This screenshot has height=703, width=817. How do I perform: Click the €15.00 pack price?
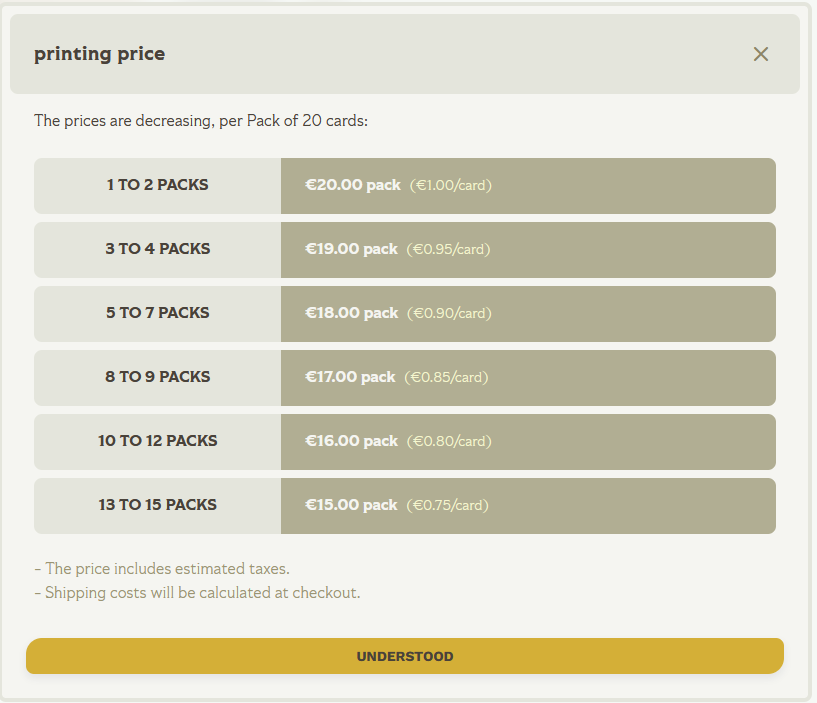click(x=351, y=505)
